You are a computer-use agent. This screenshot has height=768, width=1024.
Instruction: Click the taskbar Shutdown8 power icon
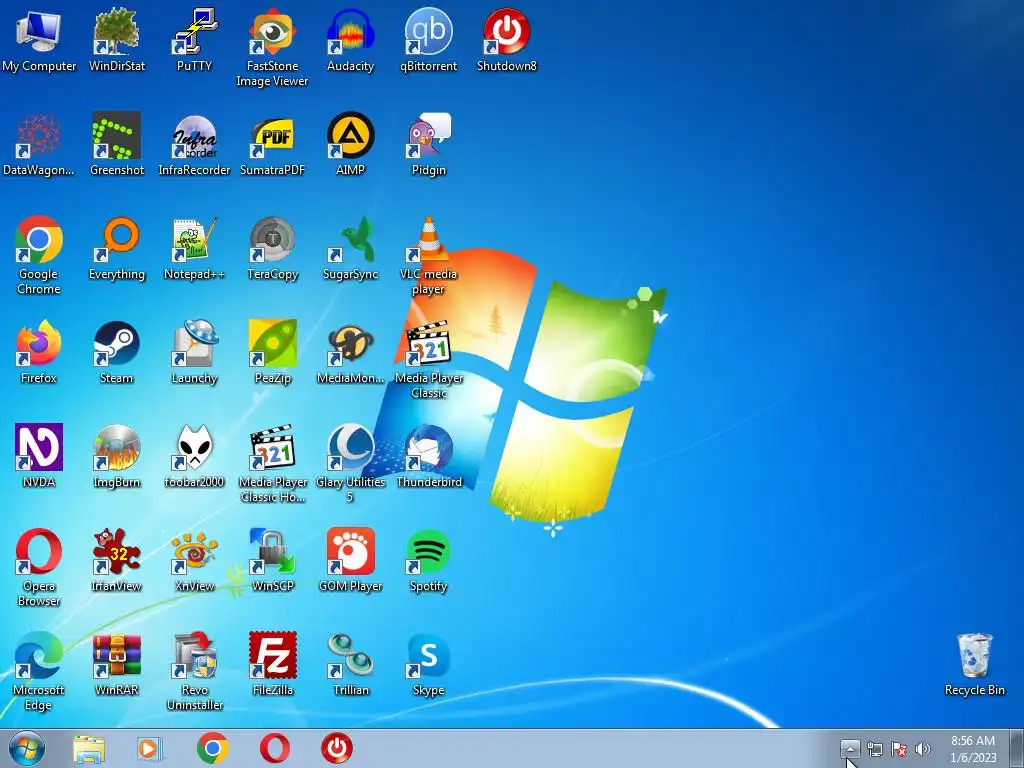point(337,749)
